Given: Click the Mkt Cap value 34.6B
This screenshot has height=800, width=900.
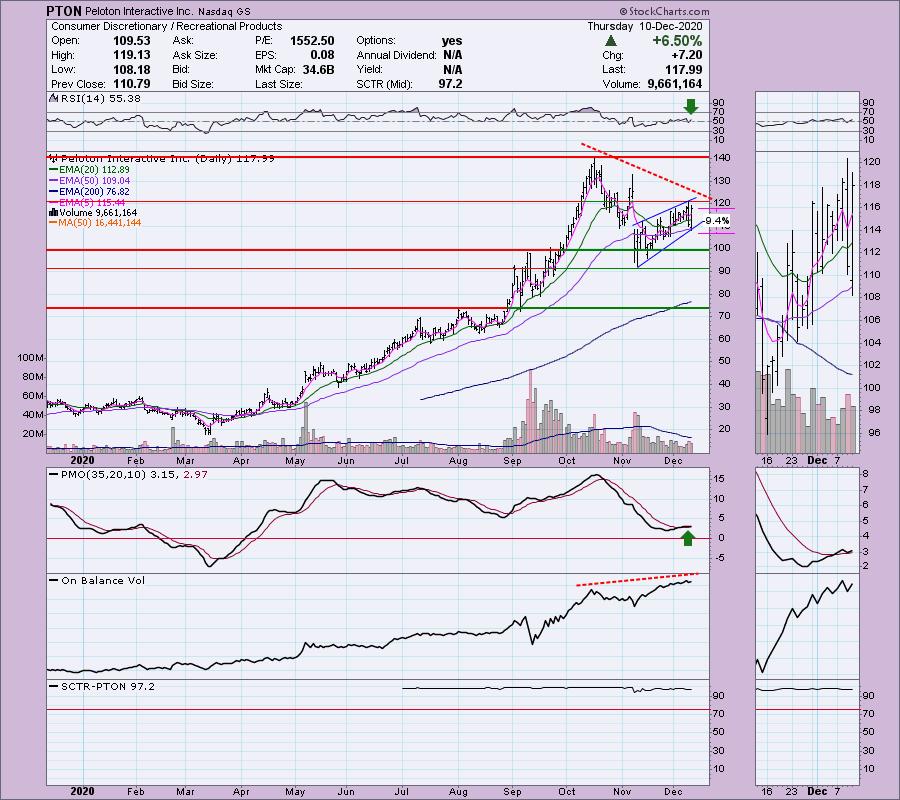Looking at the screenshot, I should pos(318,69).
